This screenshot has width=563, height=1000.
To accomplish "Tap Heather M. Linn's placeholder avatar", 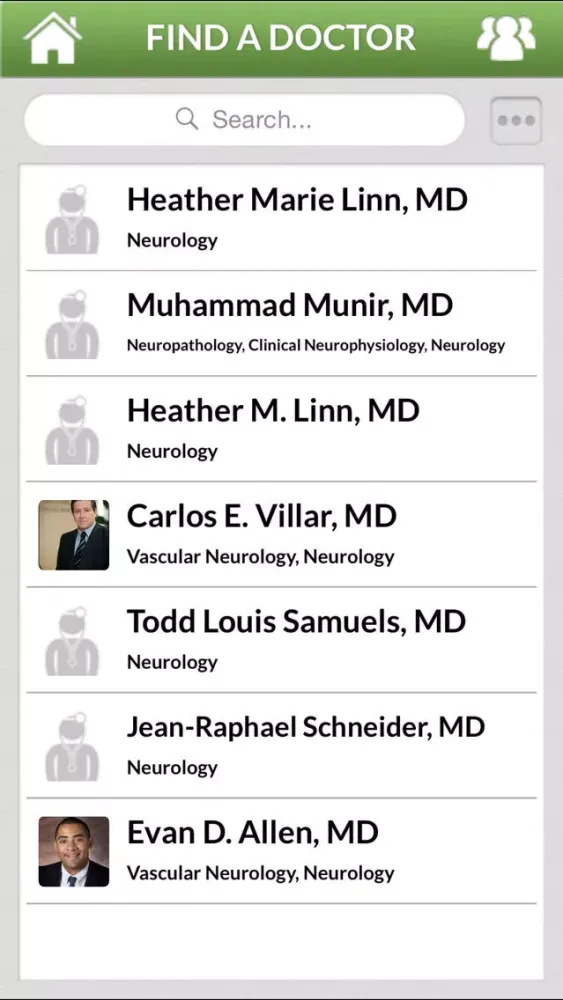I will point(73,429).
